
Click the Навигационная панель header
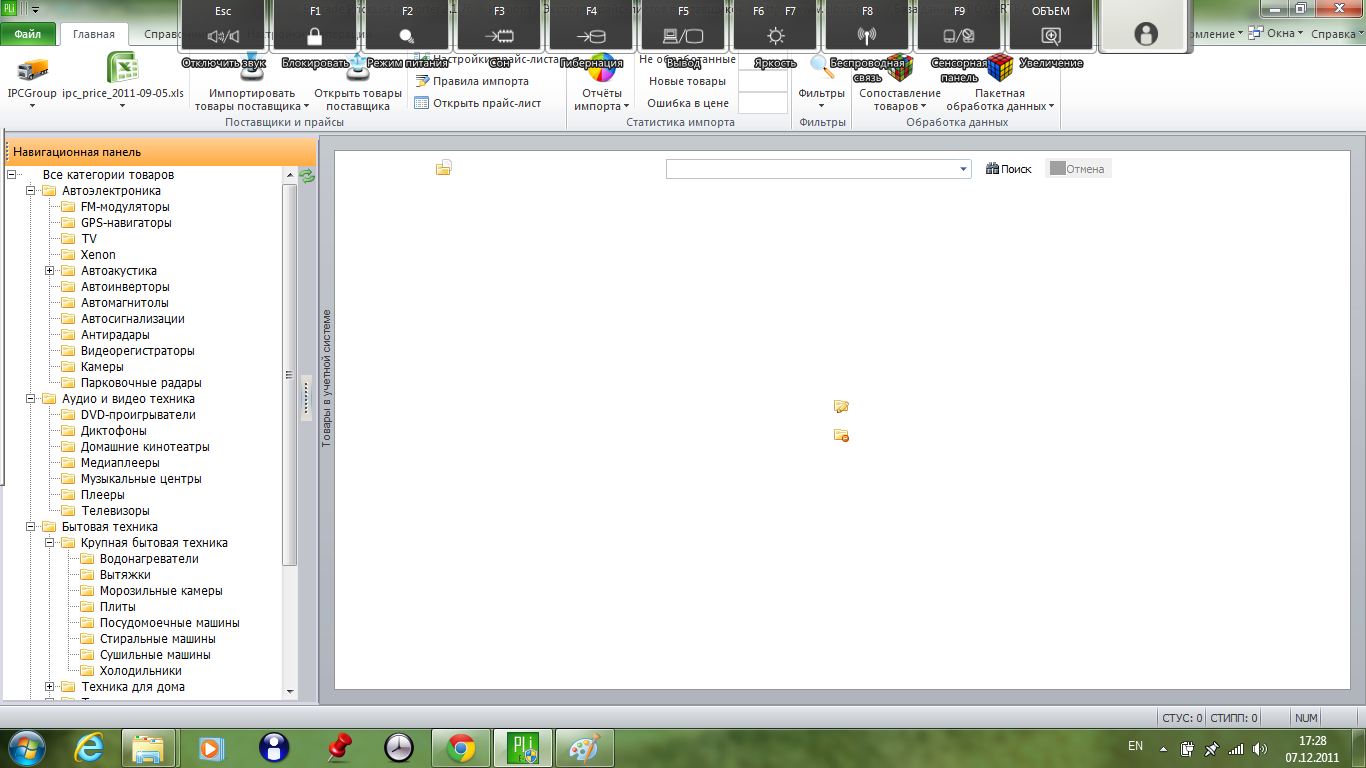pos(161,152)
